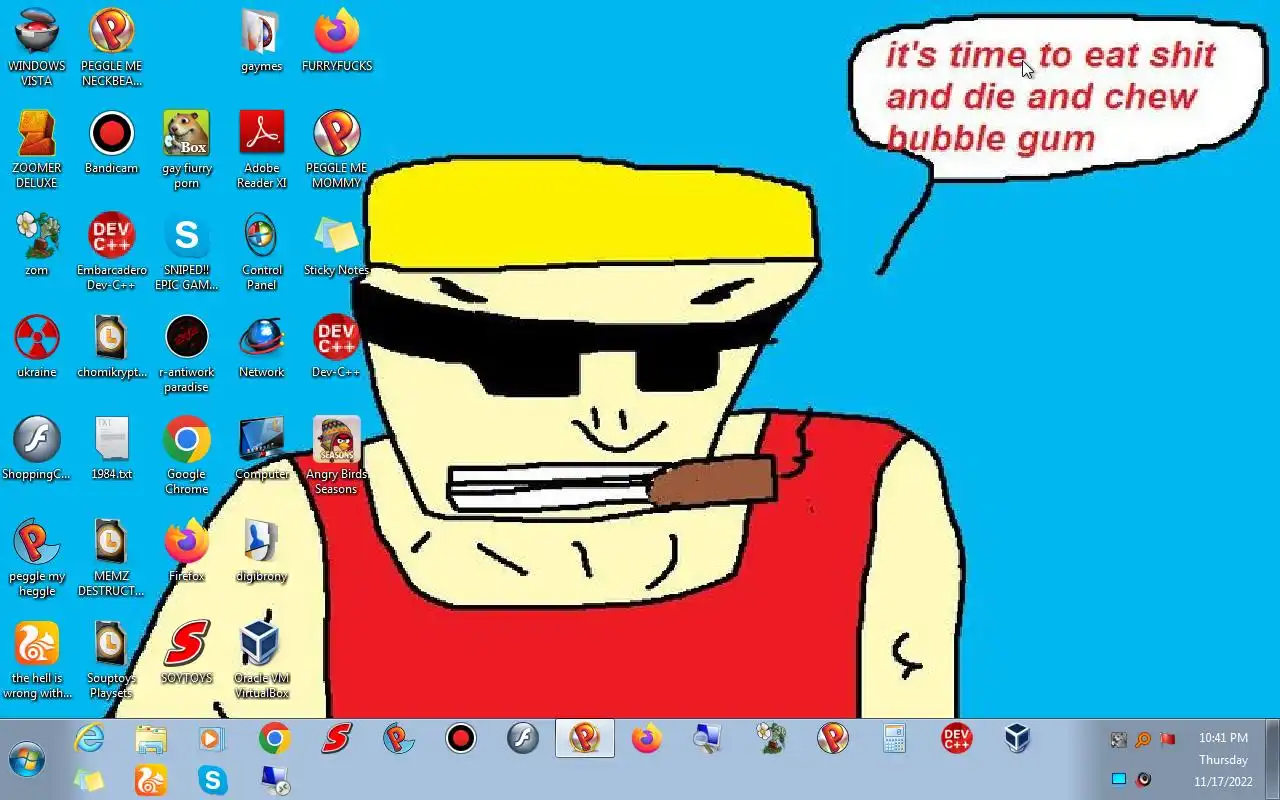Image resolution: width=1280 pixels, height=800 pixels.
Task: Click the UC Browser taskbar icon
Action: click(x=151, y=780)
